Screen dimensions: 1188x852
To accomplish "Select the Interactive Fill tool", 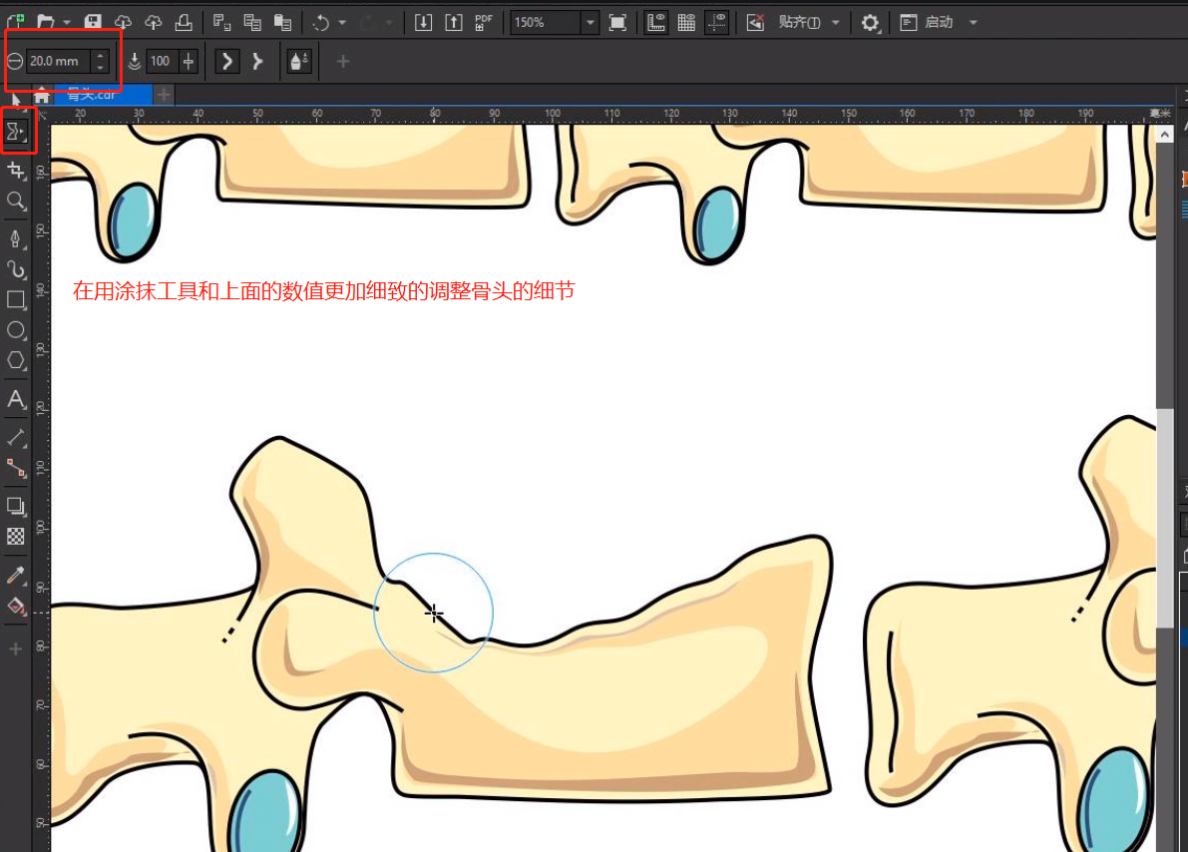I will pyautogui.click(x=16, y=605).
